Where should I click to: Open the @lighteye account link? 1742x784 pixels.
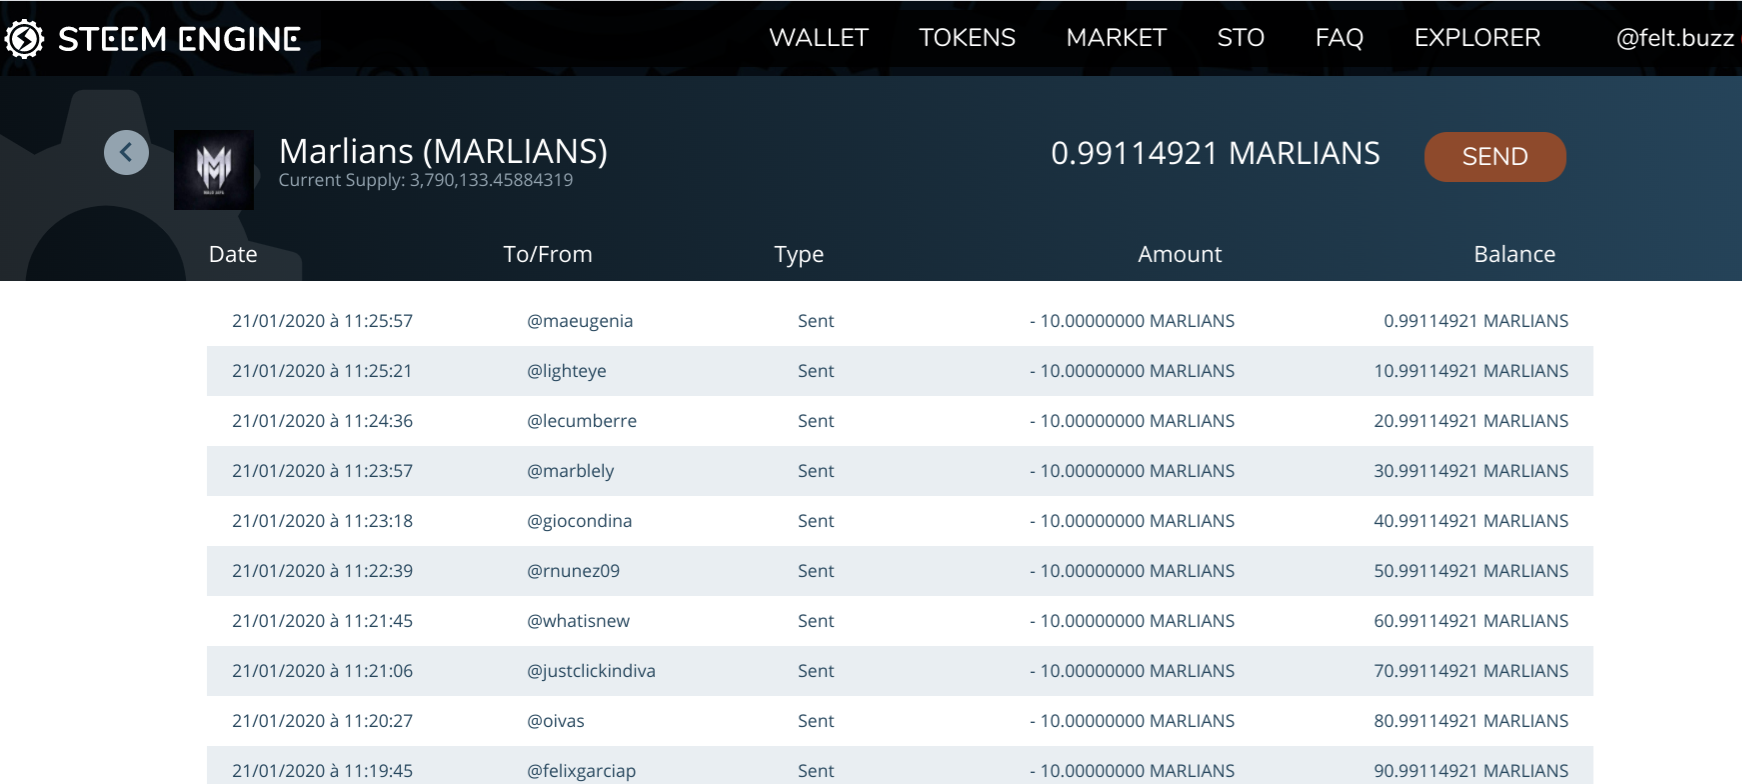pos(567,371)
